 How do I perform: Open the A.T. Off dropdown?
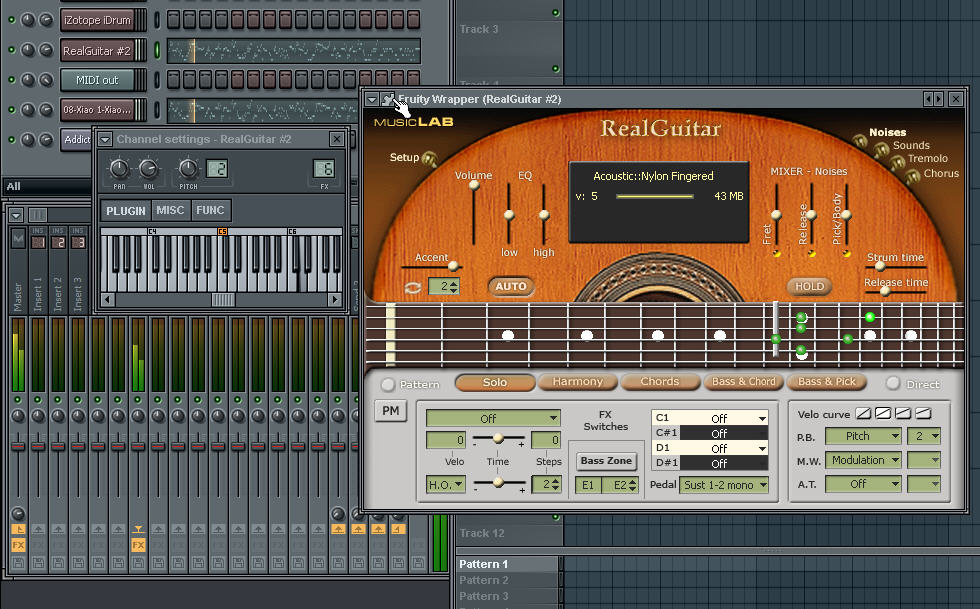pyautogui.click(x=863, y=483)
